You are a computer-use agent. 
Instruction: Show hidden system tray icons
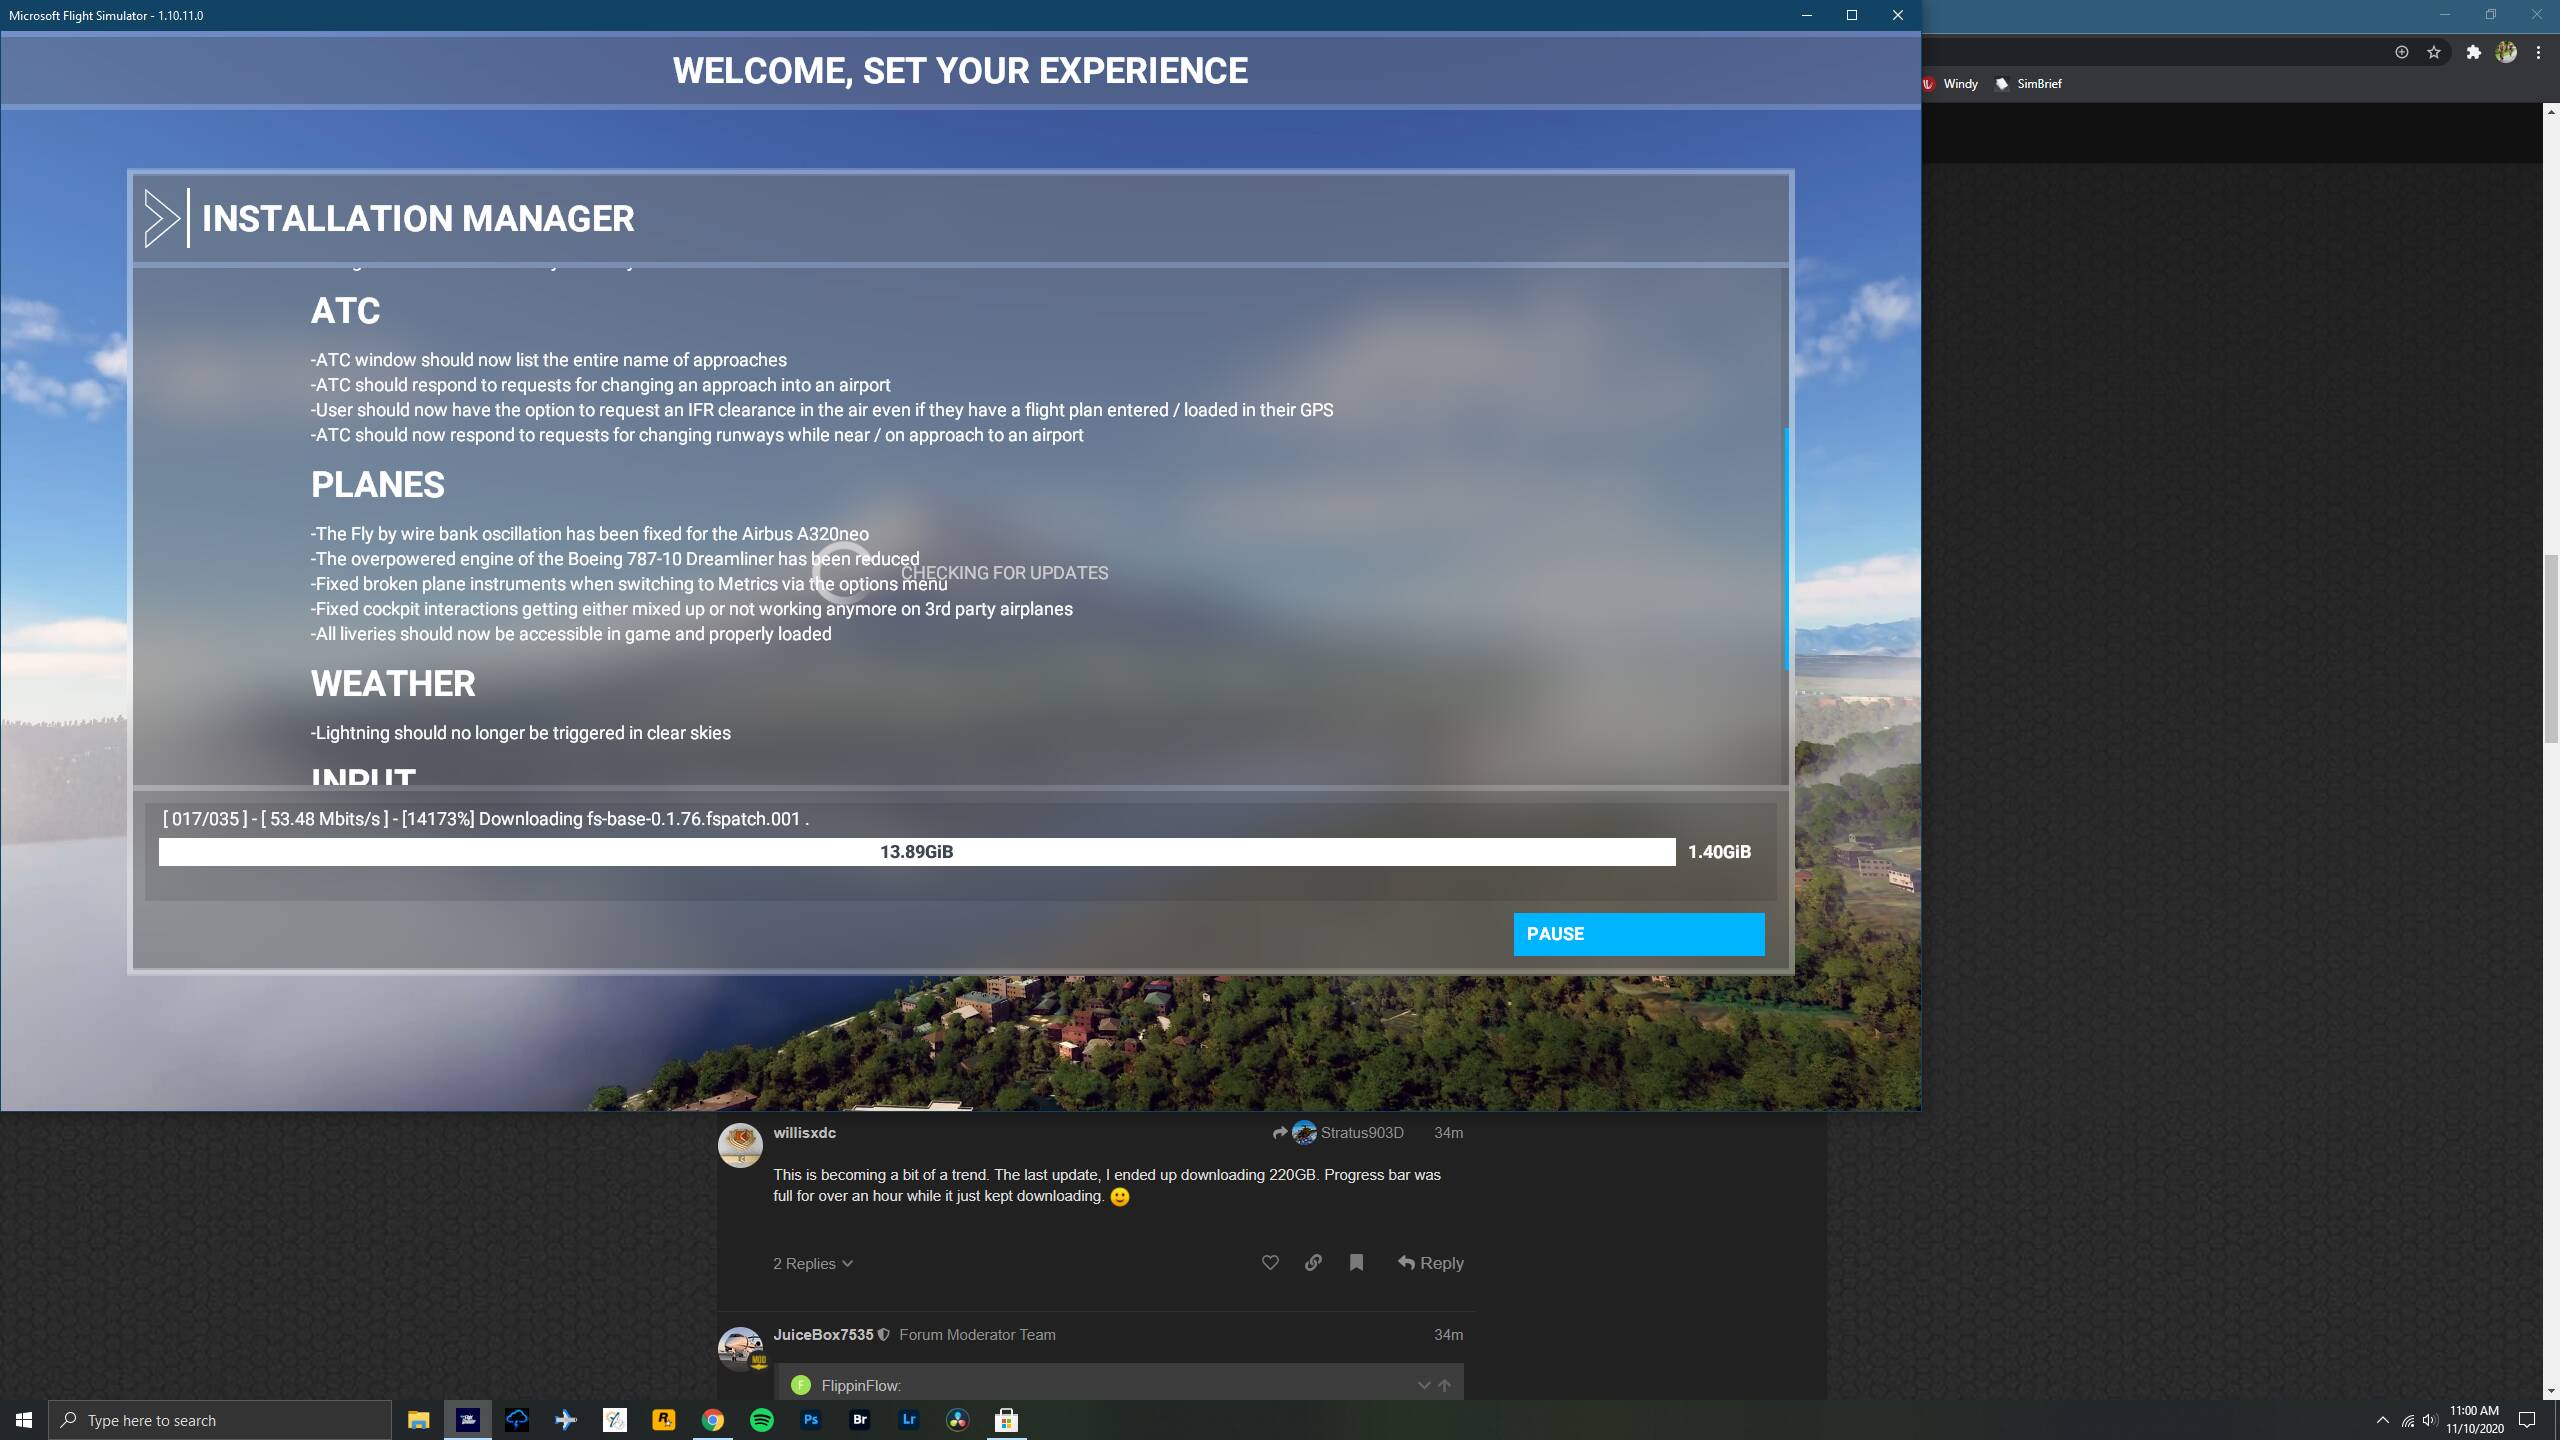(2382, 1420)
